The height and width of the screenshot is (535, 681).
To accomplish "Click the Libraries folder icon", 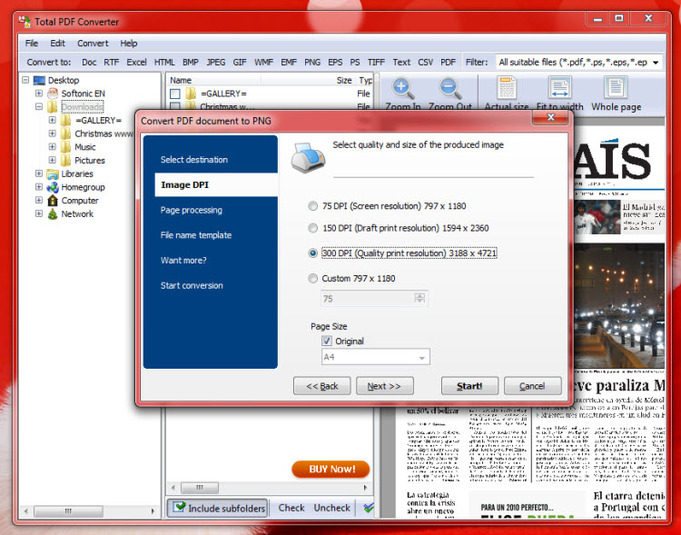I will pyautogui.click(x=53, y=174).
